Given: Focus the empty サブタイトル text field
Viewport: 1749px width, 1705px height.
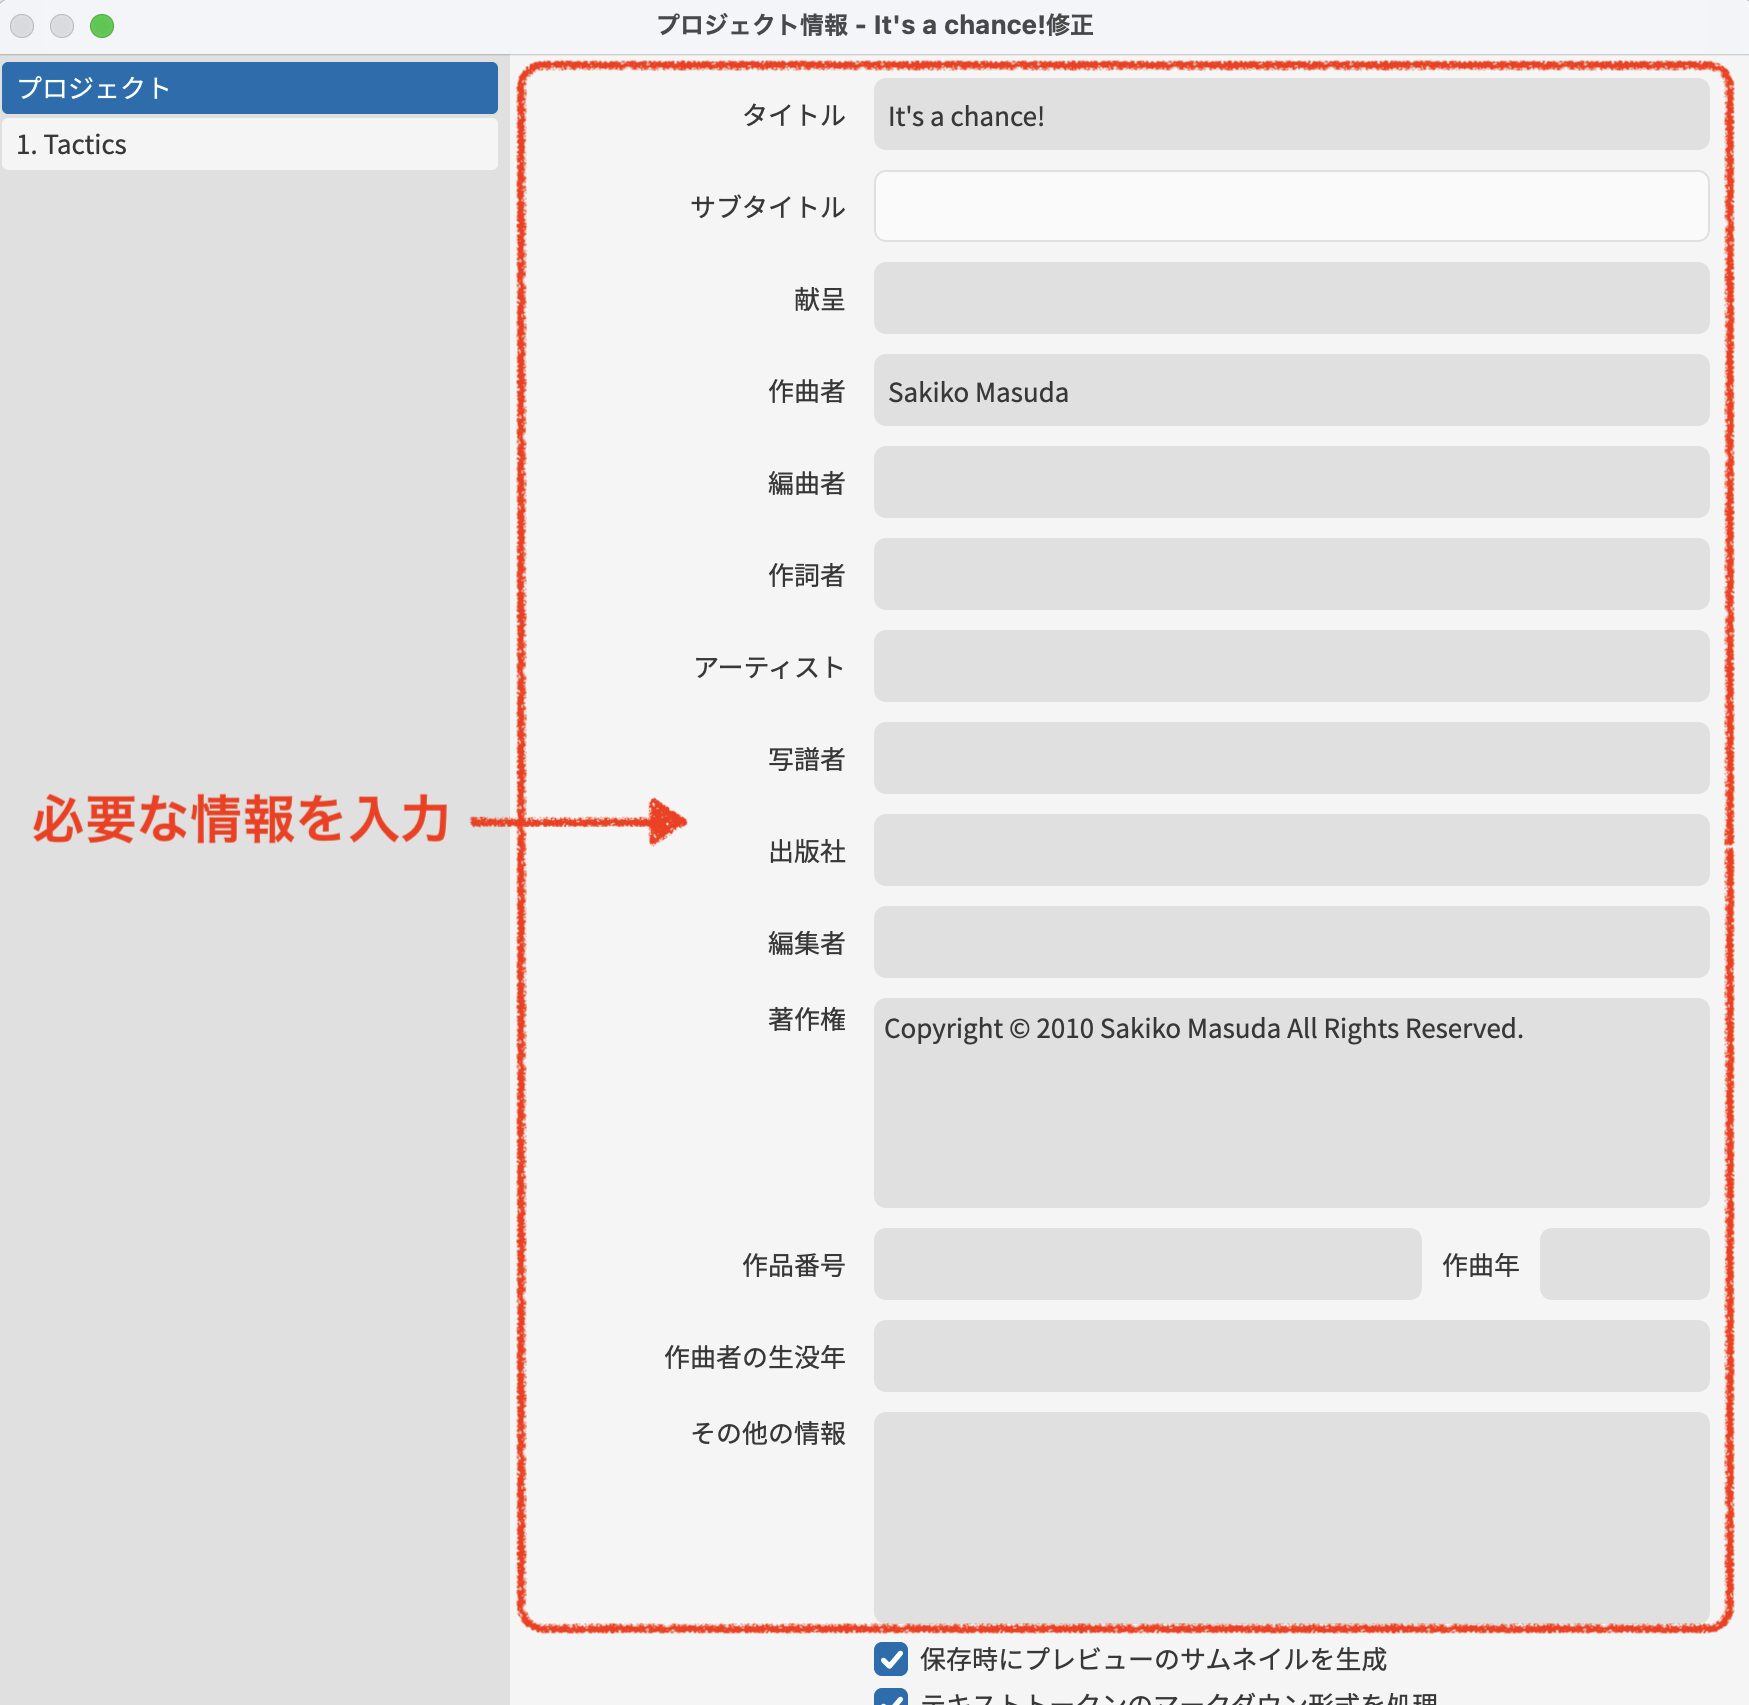Looking at the screenshot, I should click(x=1290, y=207).
